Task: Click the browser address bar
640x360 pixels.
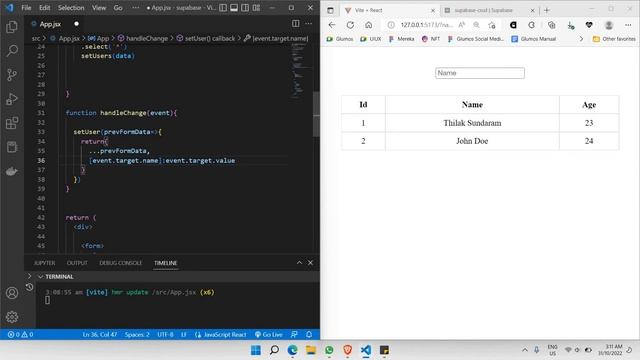Action: coord(427,25)
